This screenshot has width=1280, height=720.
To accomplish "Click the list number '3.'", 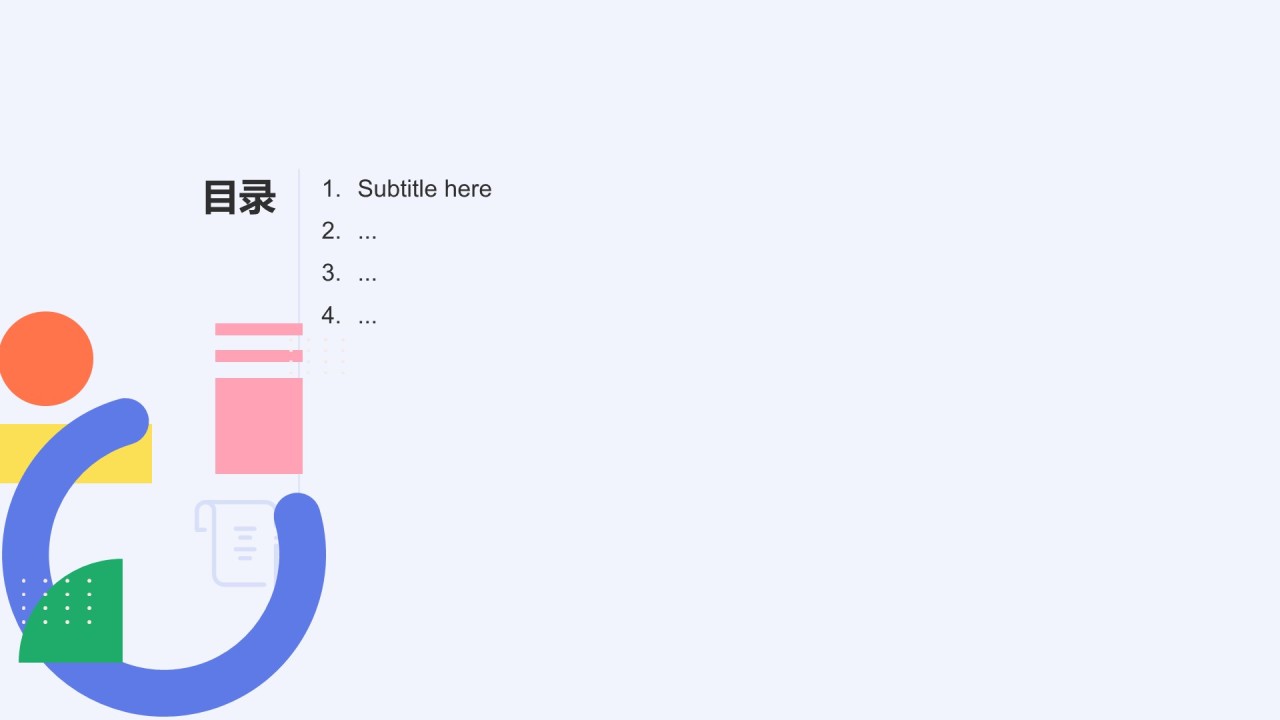I will pyautogui.click(x=331, y=273).
